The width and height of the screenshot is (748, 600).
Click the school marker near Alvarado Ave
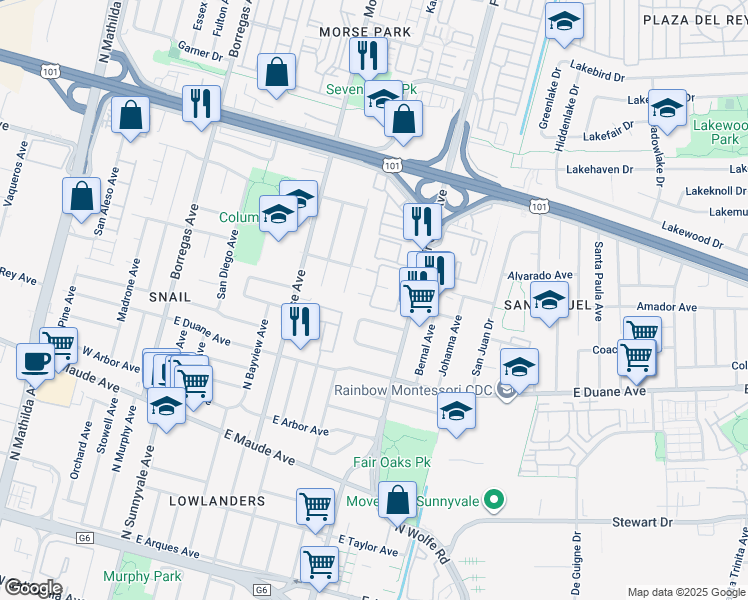pos(550,303)
